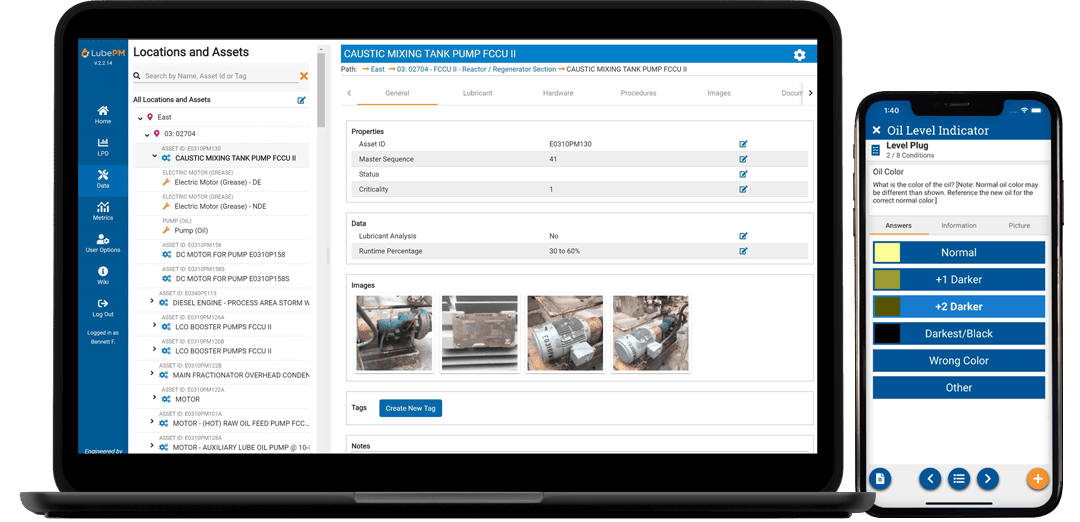The width and height of the screenshot is (1080, 522).
Task: Follow the East breadcrumb link
Action: 377,70
